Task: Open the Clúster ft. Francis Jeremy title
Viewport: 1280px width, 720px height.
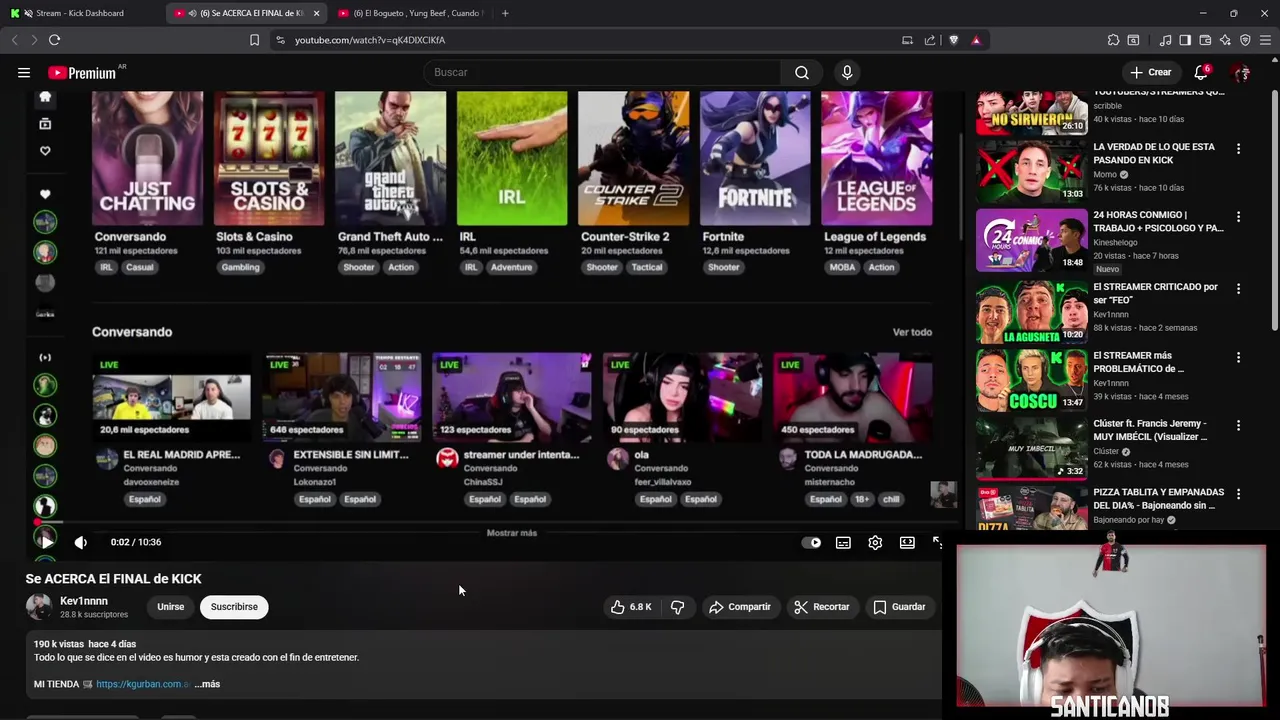Action: point(1150,430)
